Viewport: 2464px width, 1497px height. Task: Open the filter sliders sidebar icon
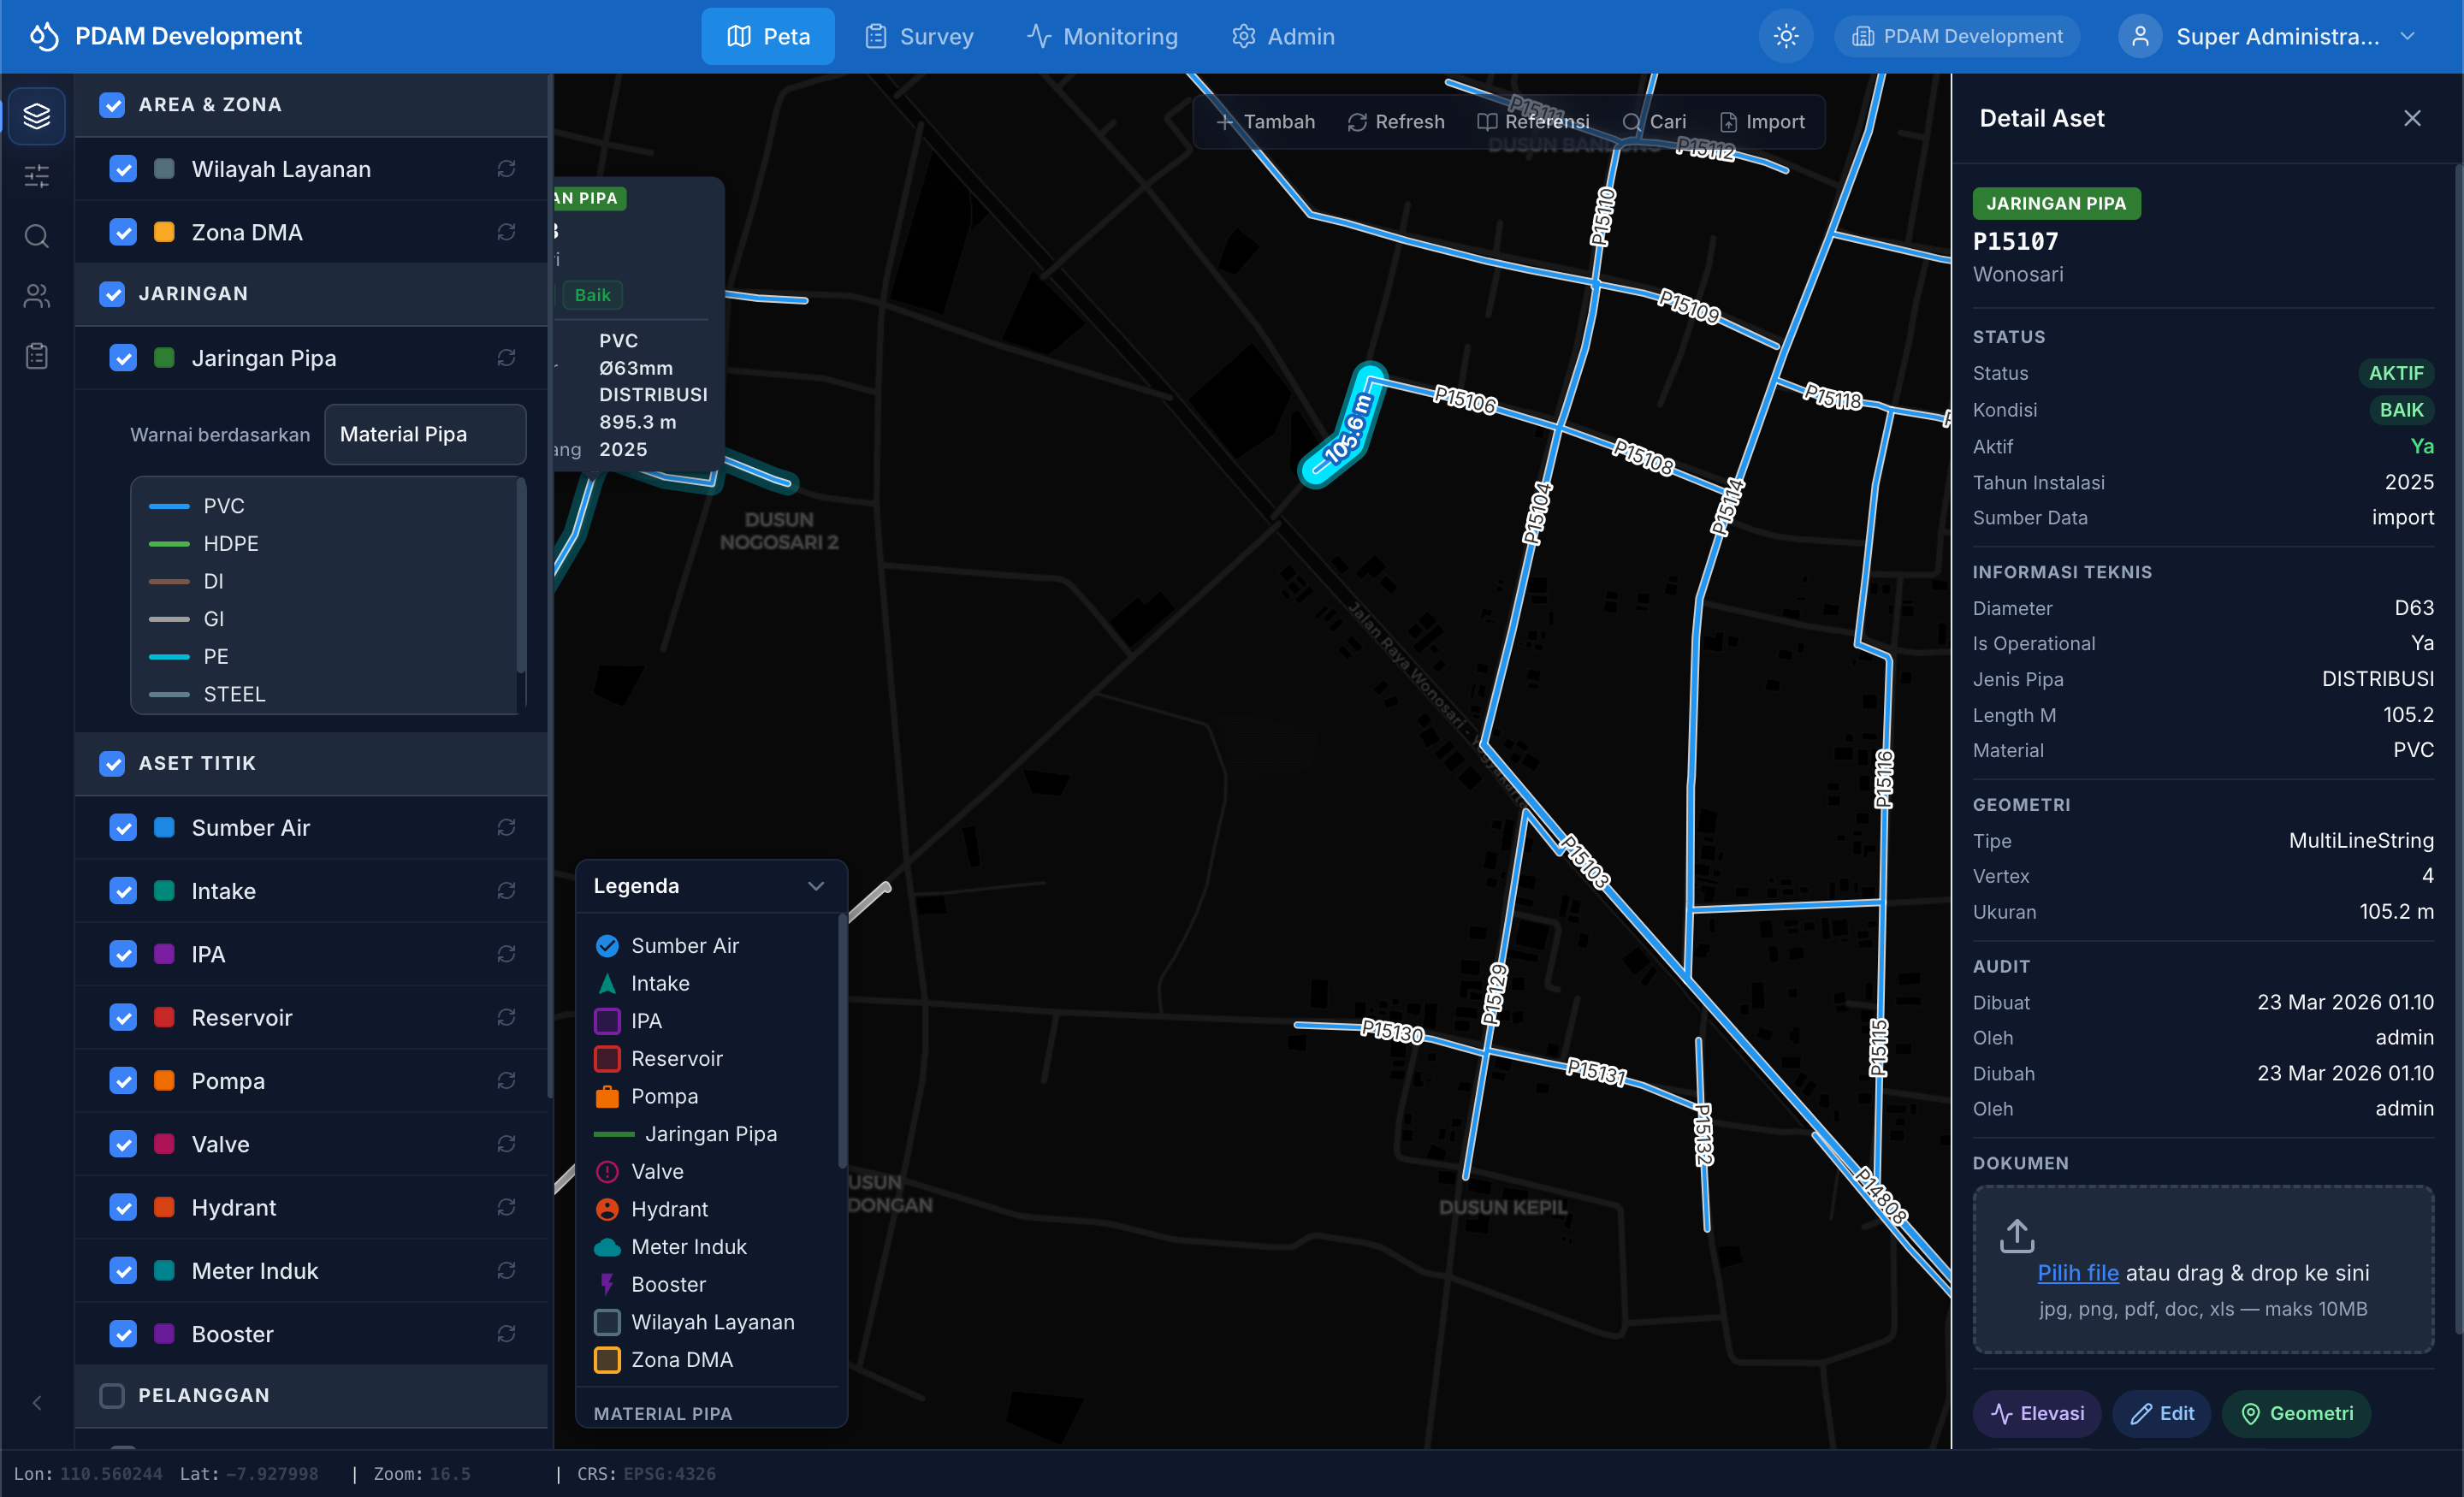coord(37,177)
